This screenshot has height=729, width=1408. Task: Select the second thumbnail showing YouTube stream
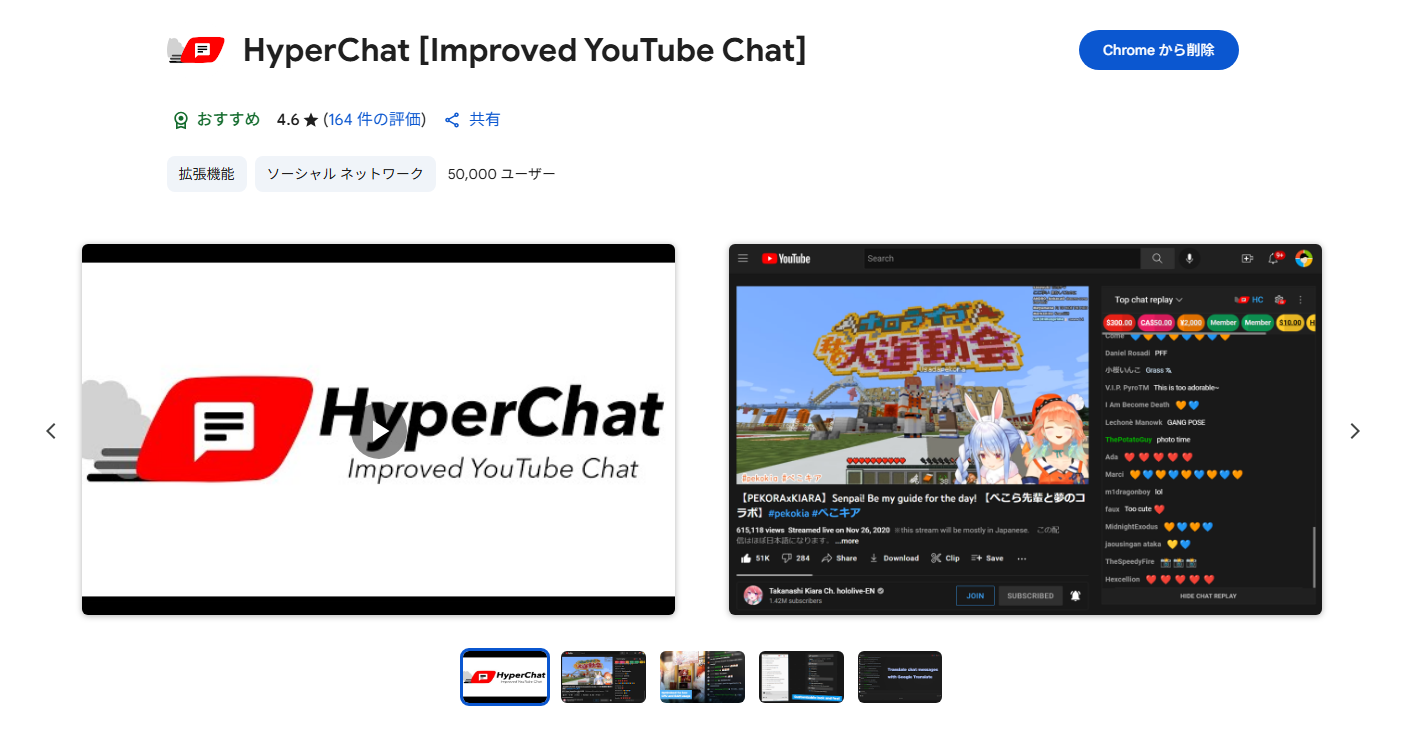coord(603,677)
